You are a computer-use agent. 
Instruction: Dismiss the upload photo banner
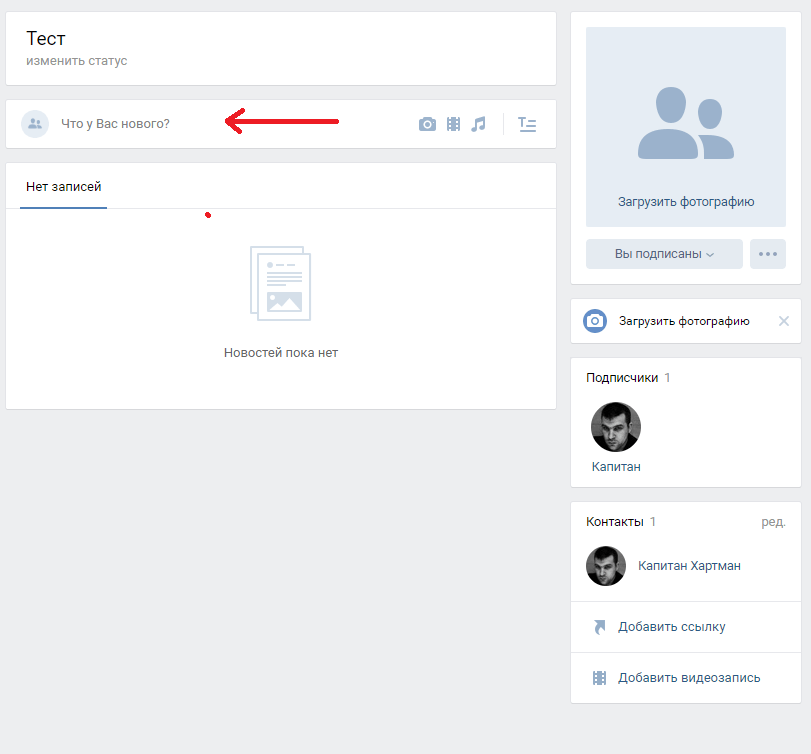[x=784, y=321]
